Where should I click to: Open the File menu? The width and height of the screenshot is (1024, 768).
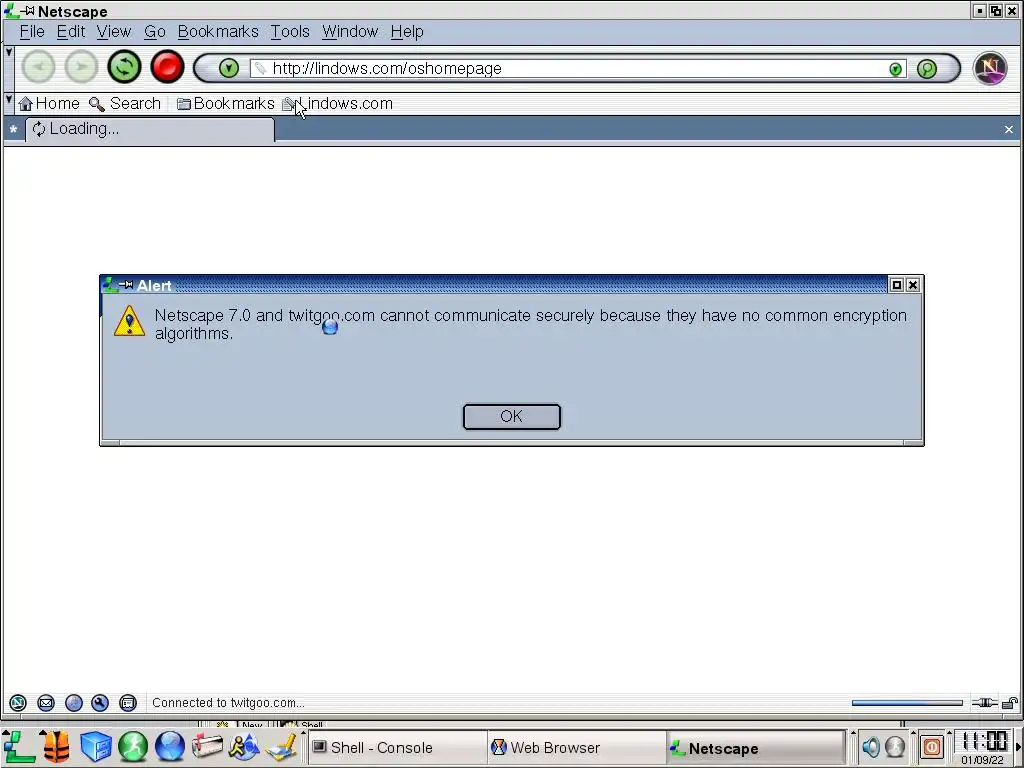pos(32,31)
